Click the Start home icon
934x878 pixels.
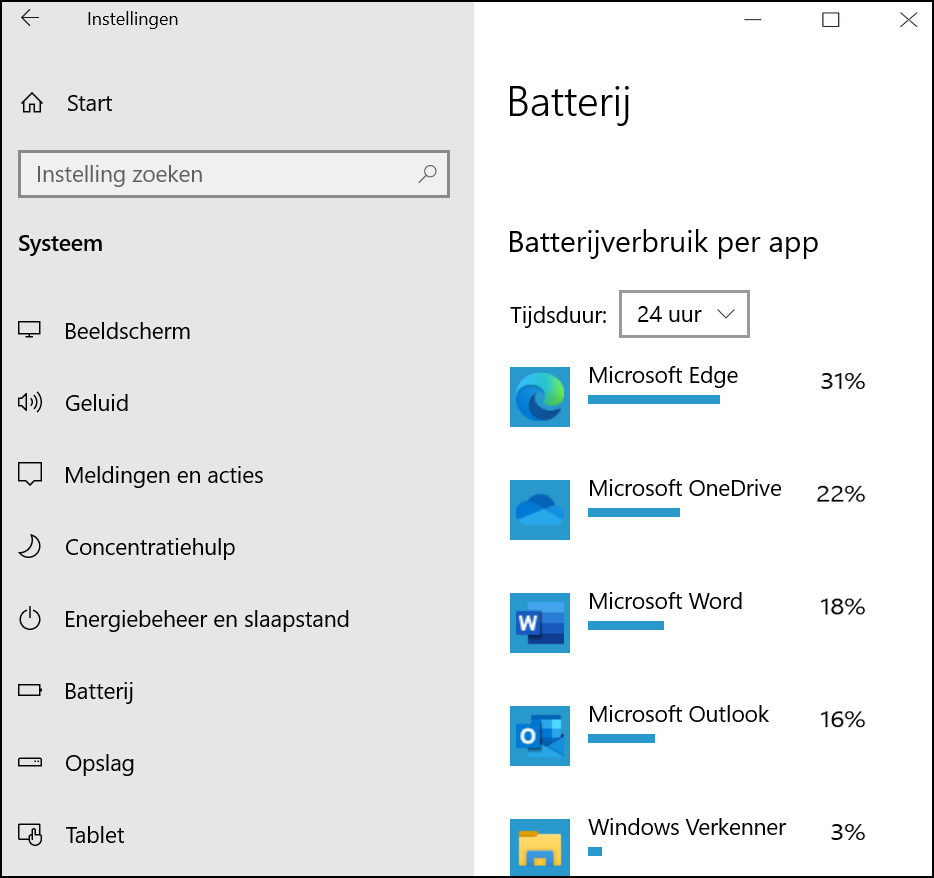pyautogui.click(x=32, y=103)
